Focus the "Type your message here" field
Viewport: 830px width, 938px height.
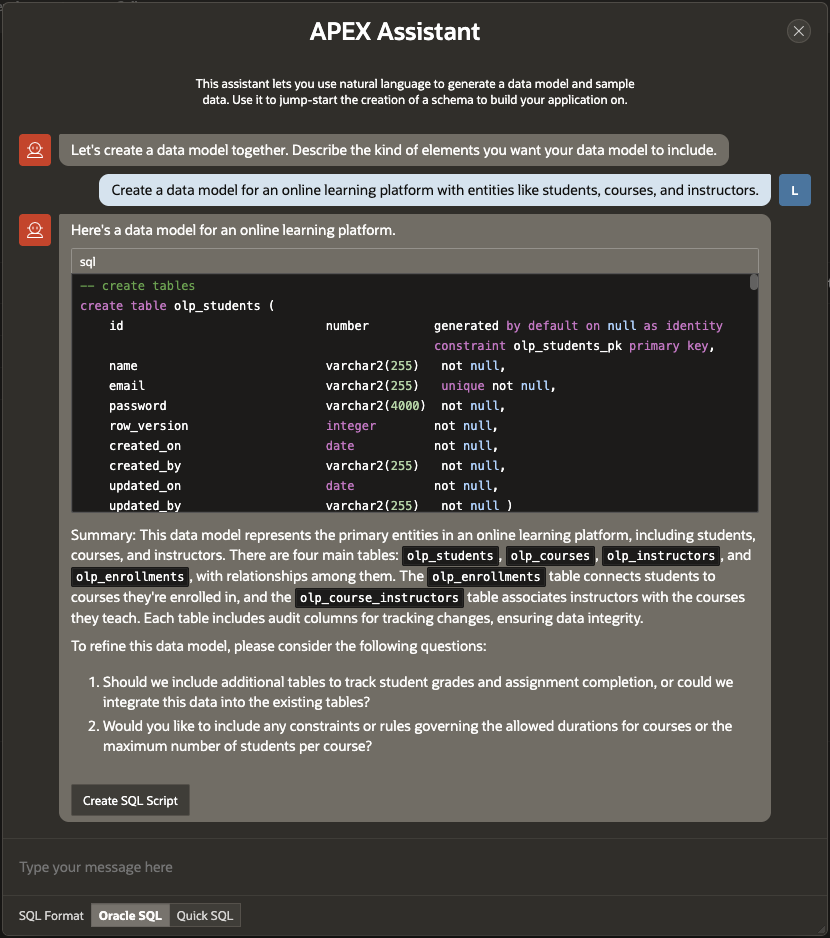pyautogui.click(x=414, y=867)
